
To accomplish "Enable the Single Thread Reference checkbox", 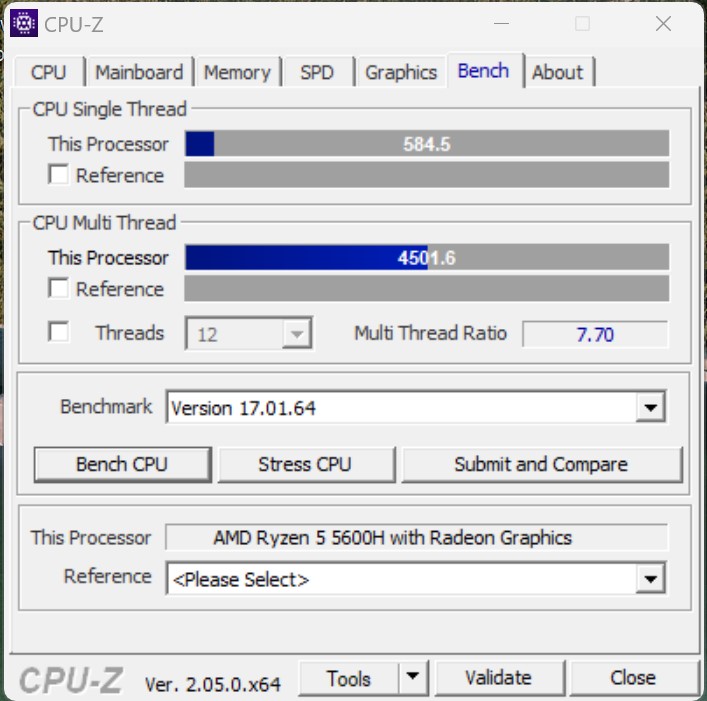I will tap(59, 174).
